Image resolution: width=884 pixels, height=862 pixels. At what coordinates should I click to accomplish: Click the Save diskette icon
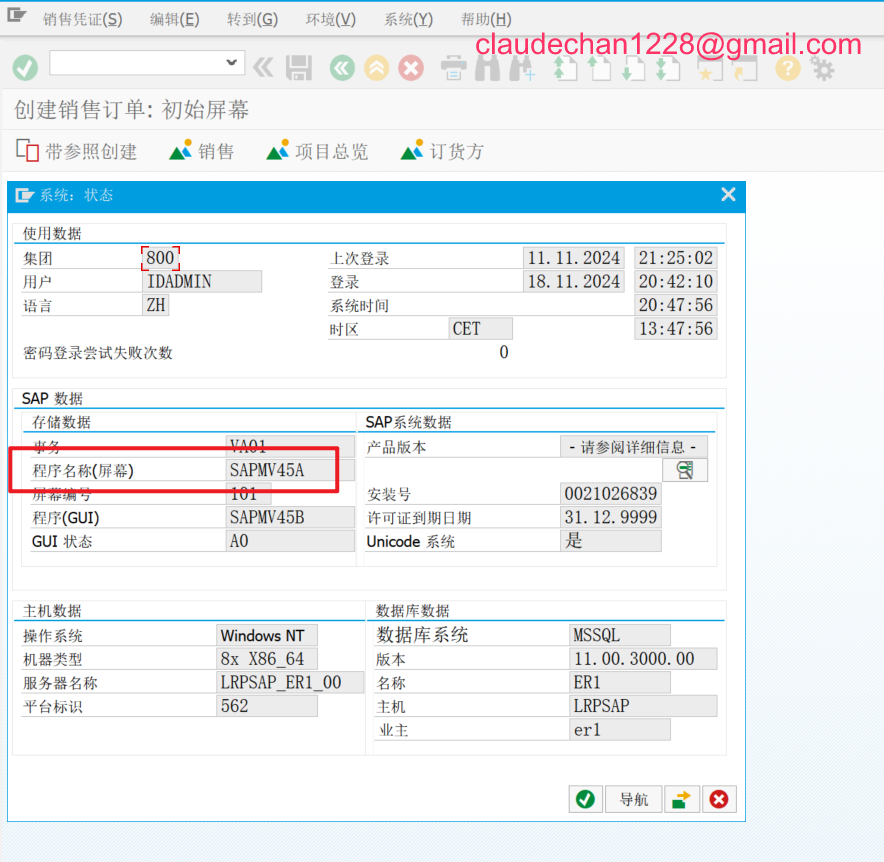pyautogui.click(x=298, y=68)
